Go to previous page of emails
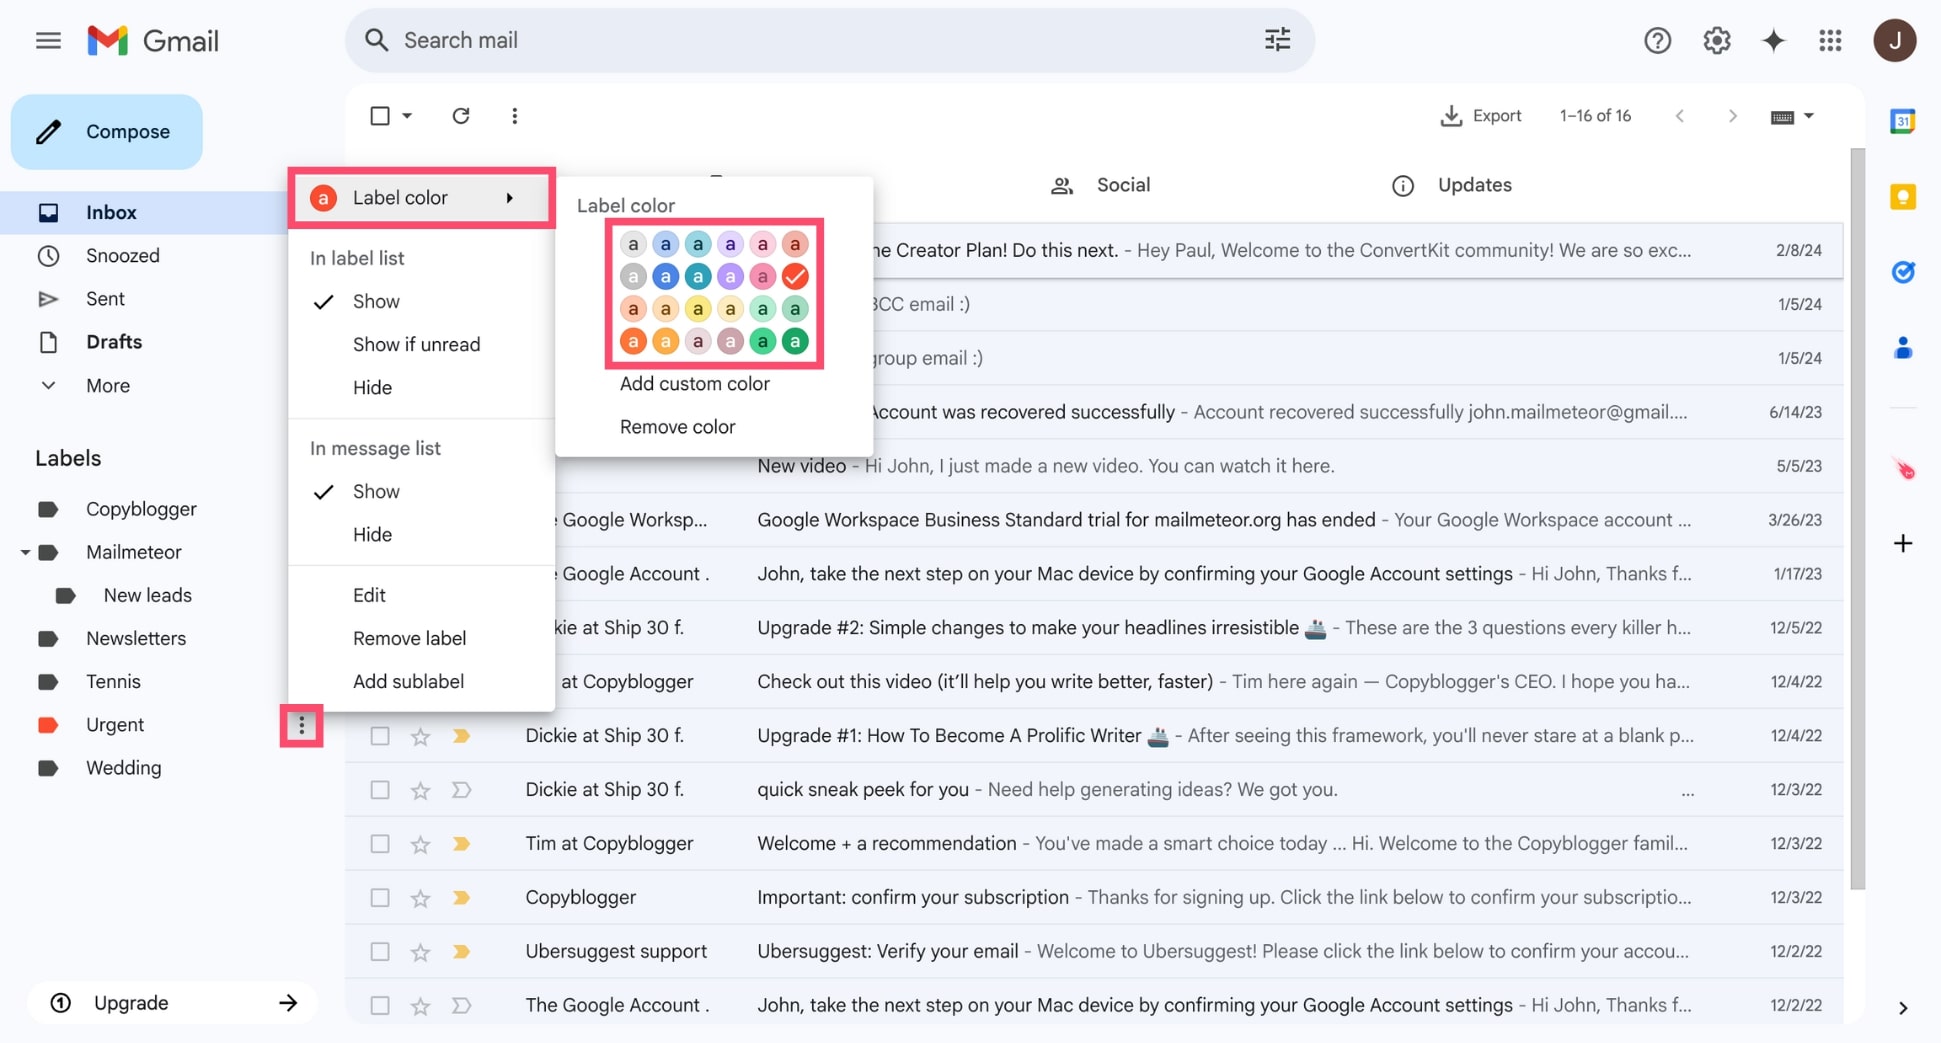The image size is (1941, 1043). 1680,116
